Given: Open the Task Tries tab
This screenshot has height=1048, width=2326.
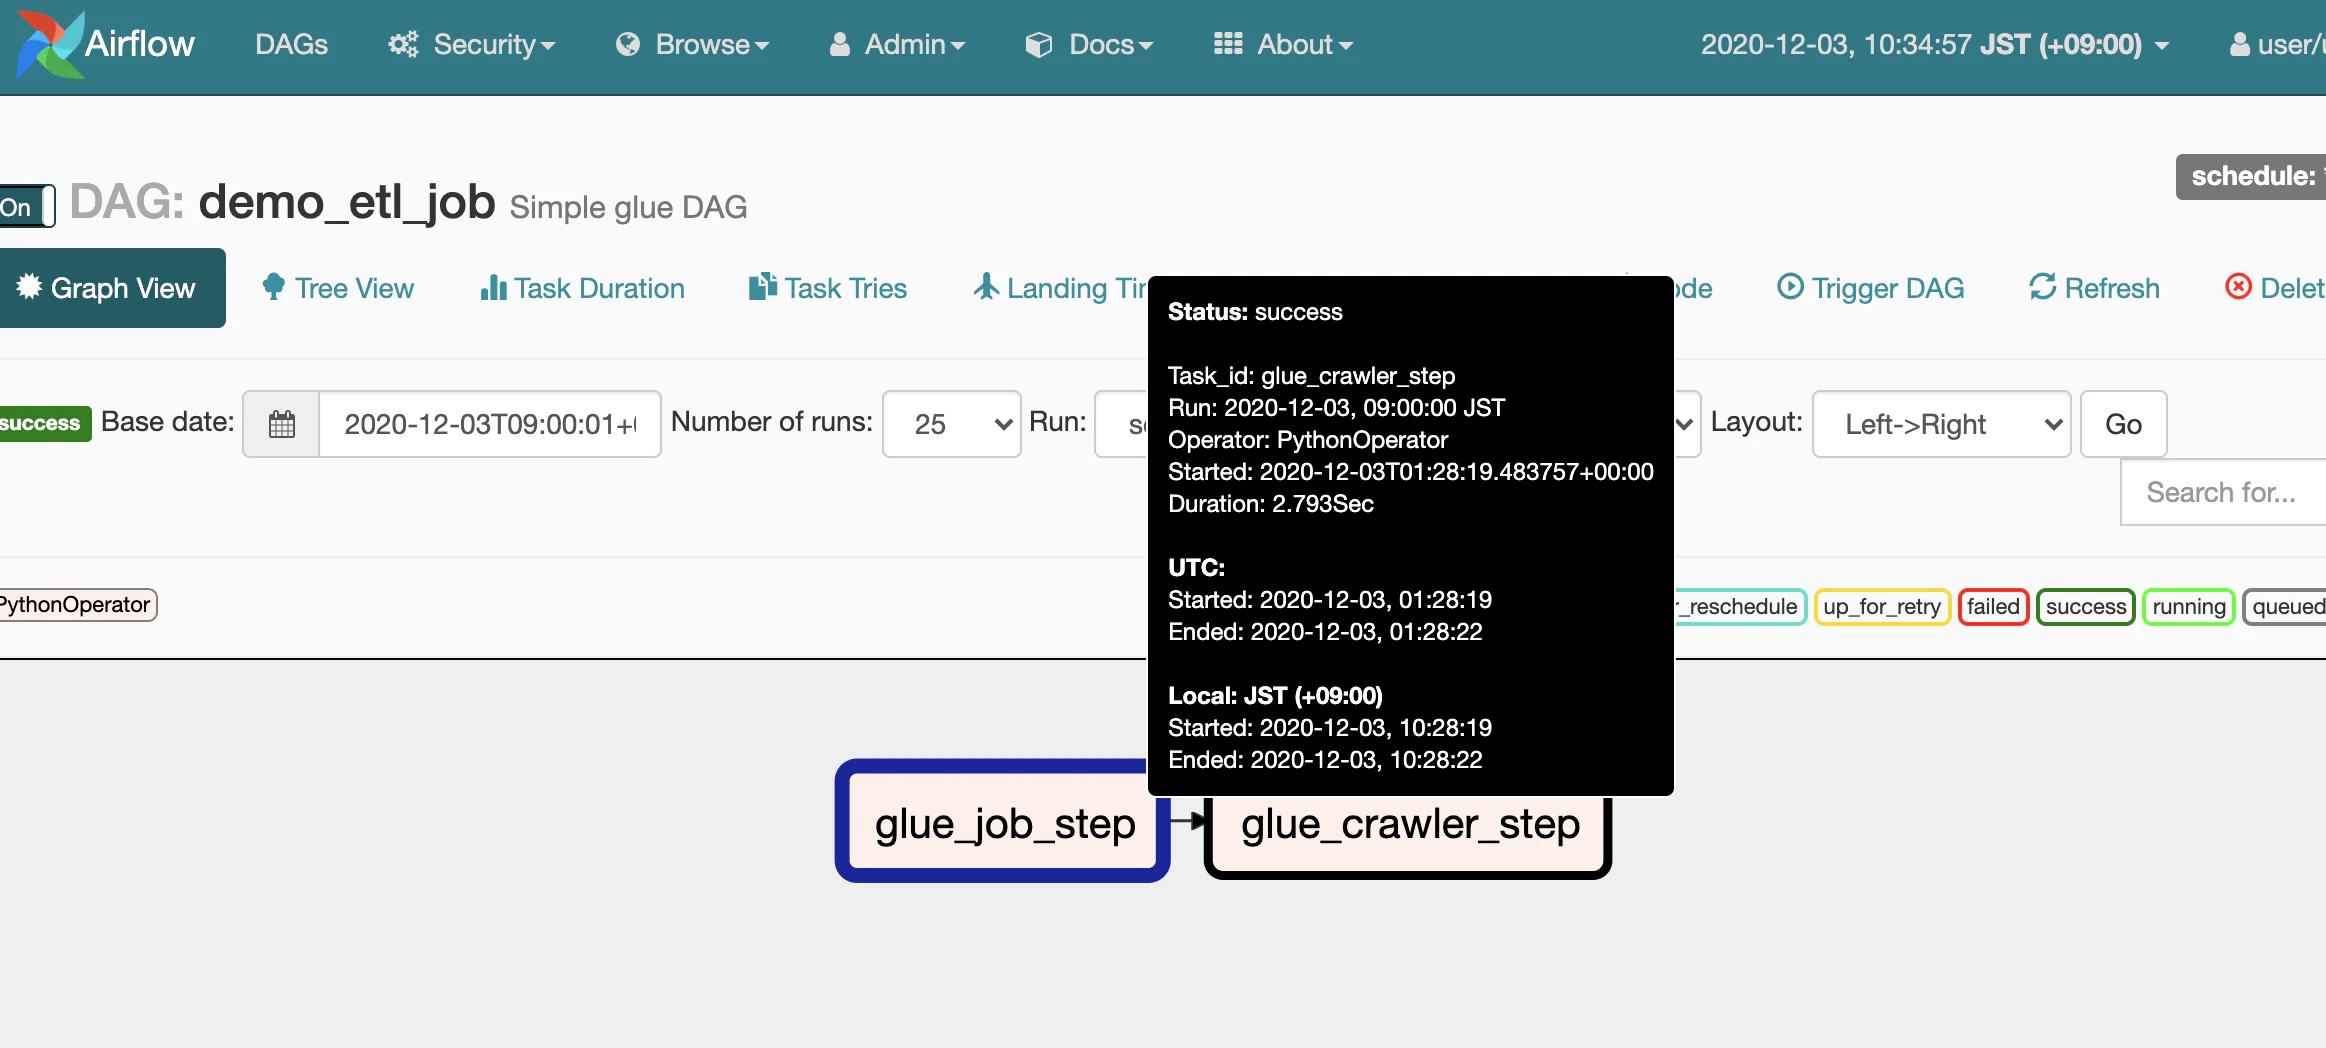Looking at the screenshot, I should 828,288.
